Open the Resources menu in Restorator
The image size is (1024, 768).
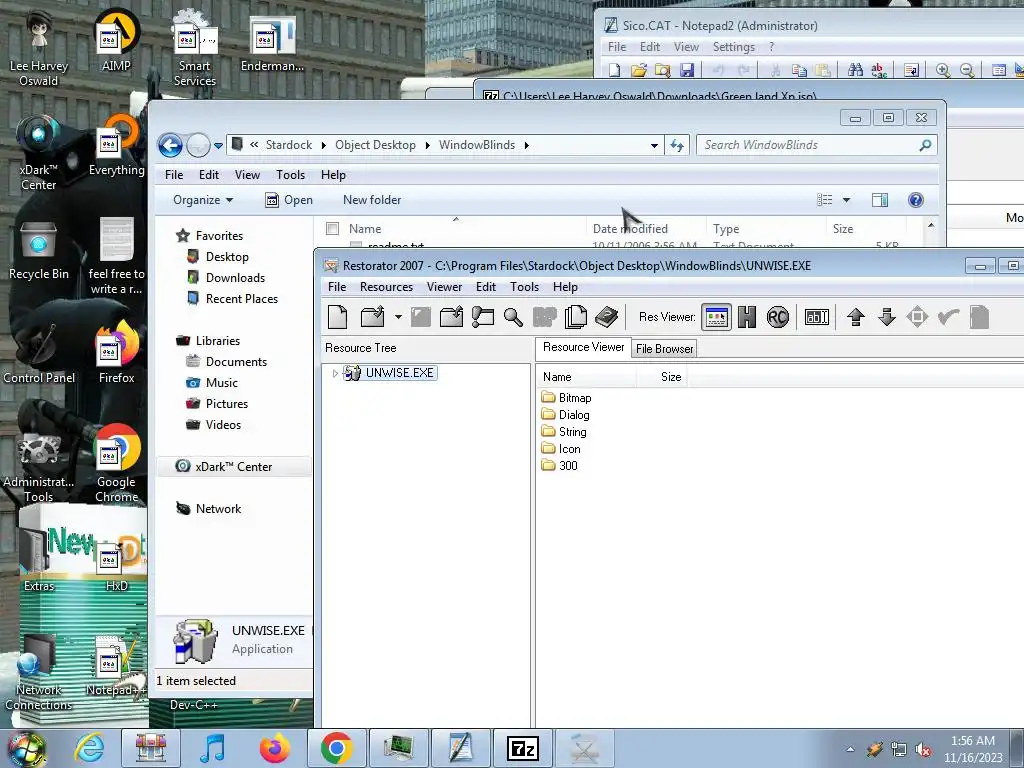click(386, 287)
